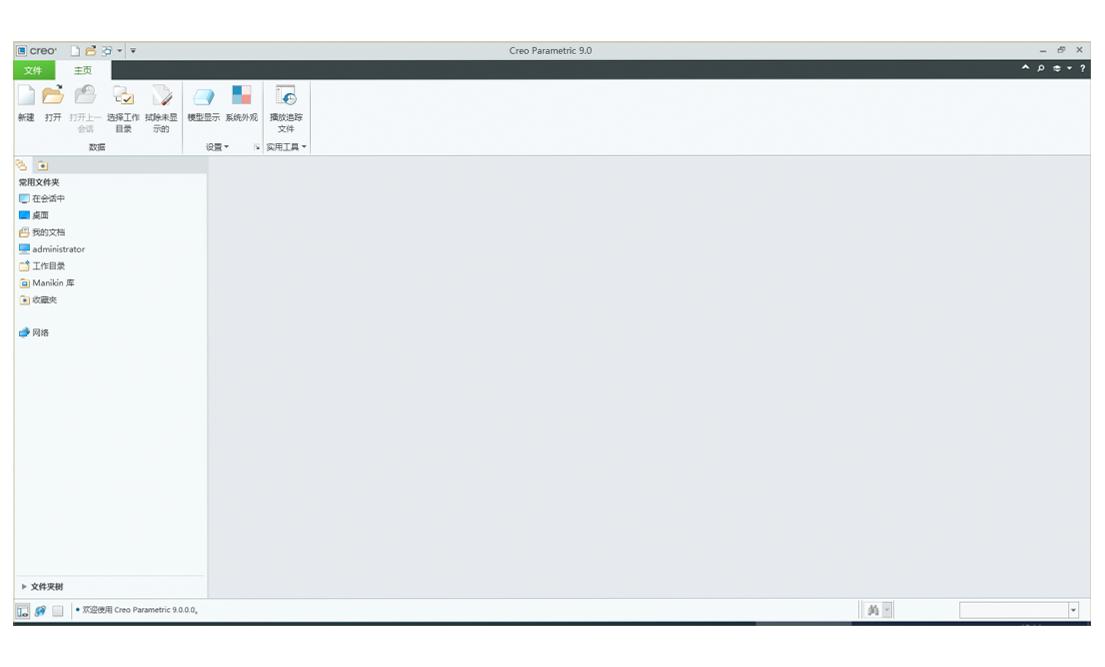Image resolution: width=1105 pixels, height=667 pixels.
Task: Open a file with the 打开 ribbon icon
Action: [52, 97]
